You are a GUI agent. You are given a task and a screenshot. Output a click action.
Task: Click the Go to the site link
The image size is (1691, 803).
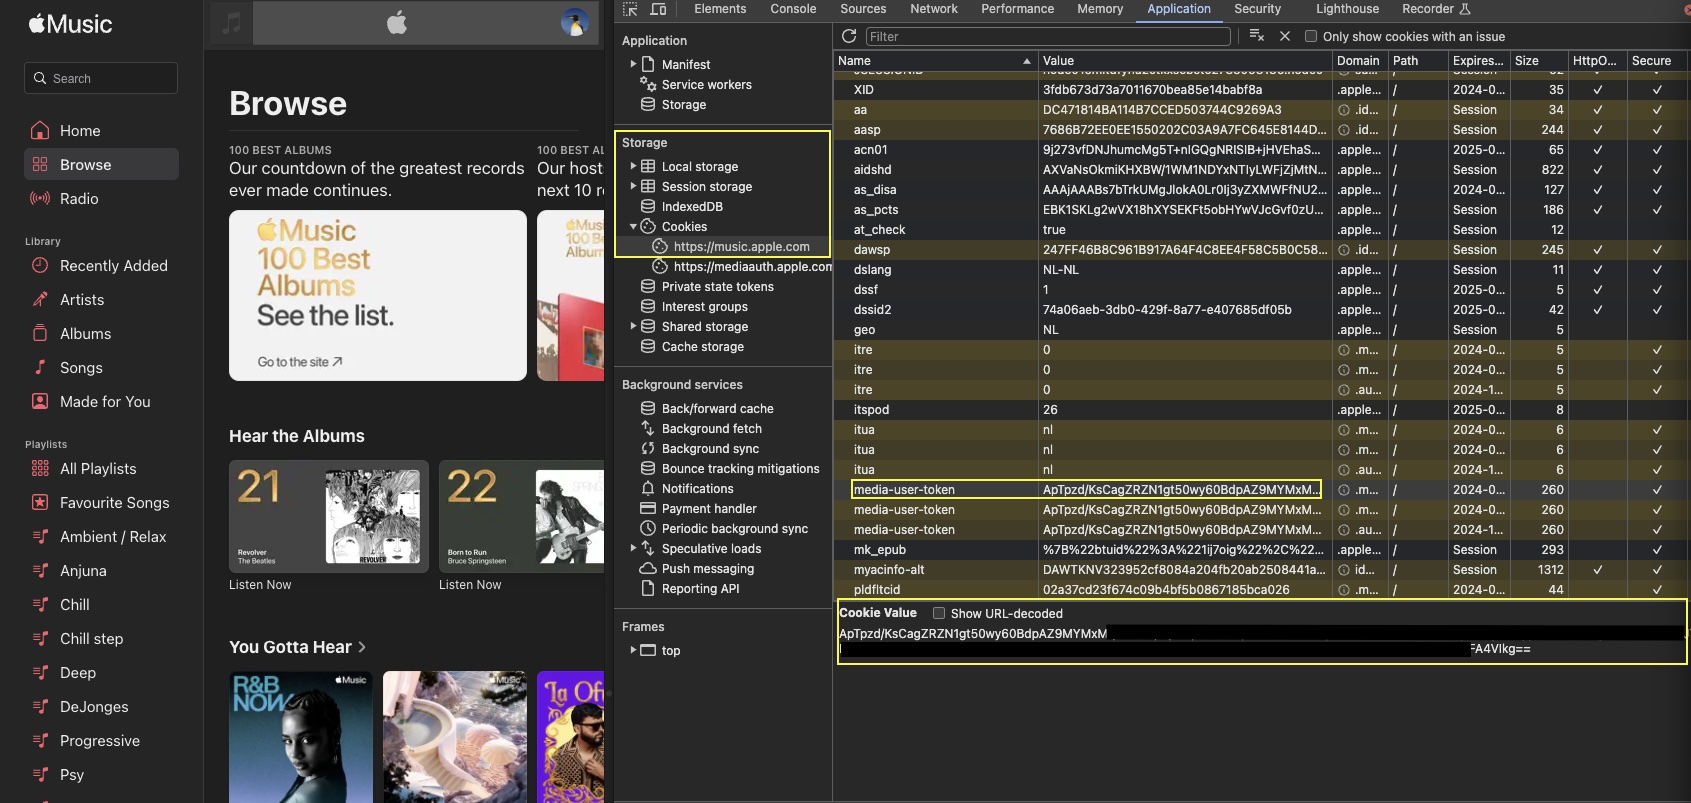(299, 362)
